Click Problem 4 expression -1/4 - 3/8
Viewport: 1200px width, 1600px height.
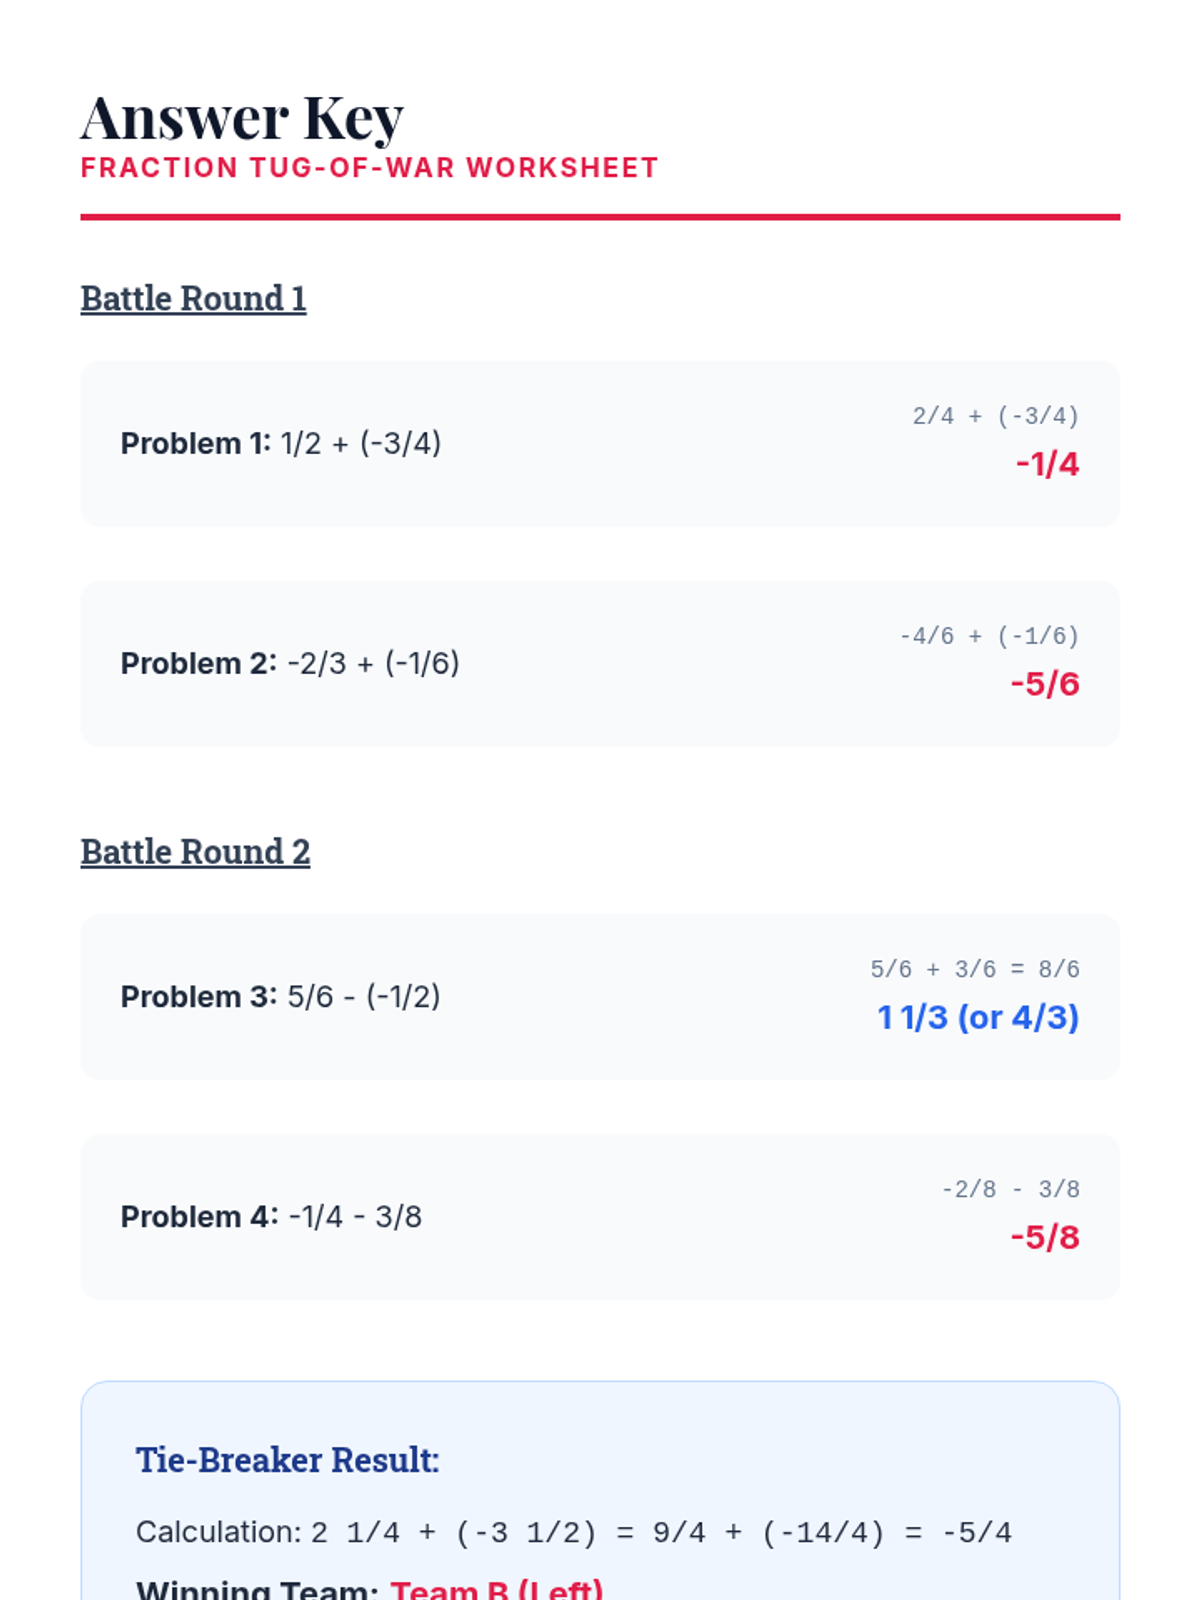355,1216
